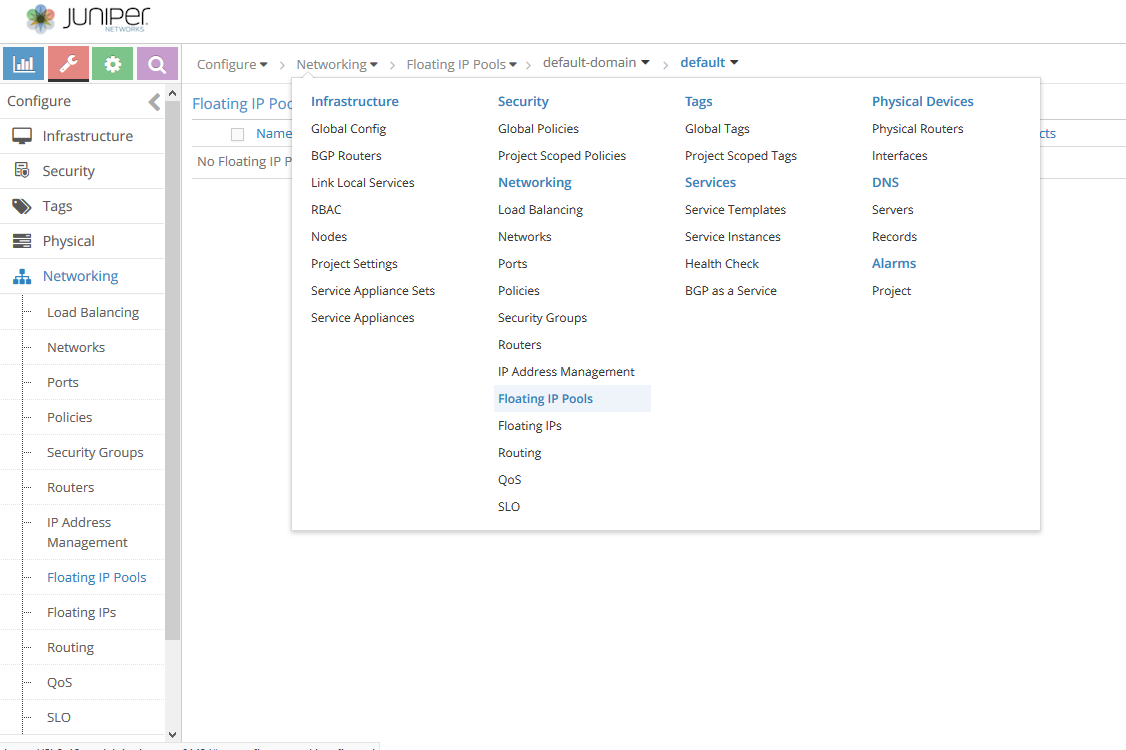Choose Health Check in the Services menu
This screenshot has width=1126, height=750.
pos(722,264)
